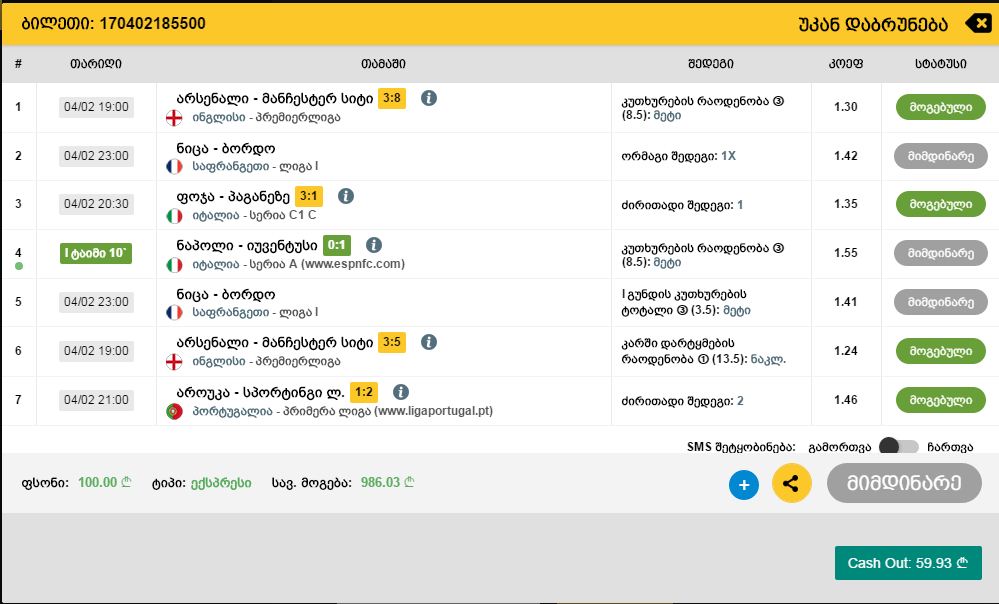Click live score badge 0:1
999x604 pixels.
click(336, 245)
